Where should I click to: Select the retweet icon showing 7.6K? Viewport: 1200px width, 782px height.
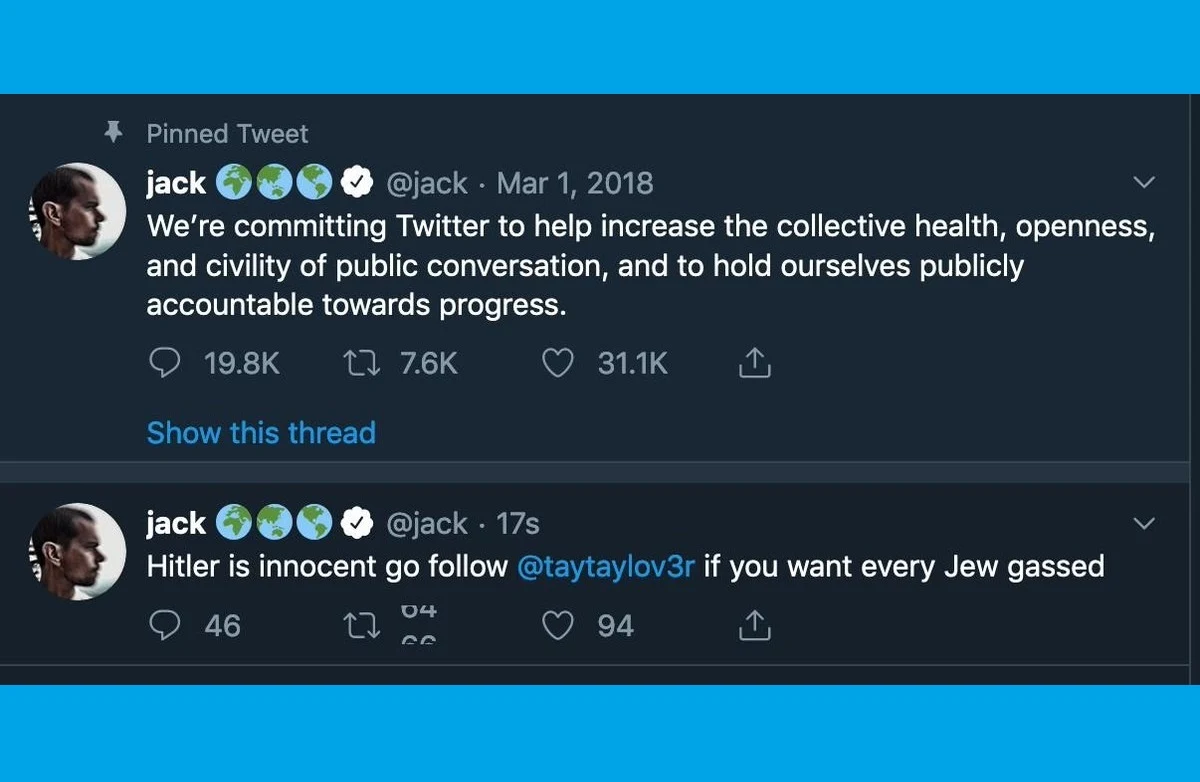click(x=360, y=363)
